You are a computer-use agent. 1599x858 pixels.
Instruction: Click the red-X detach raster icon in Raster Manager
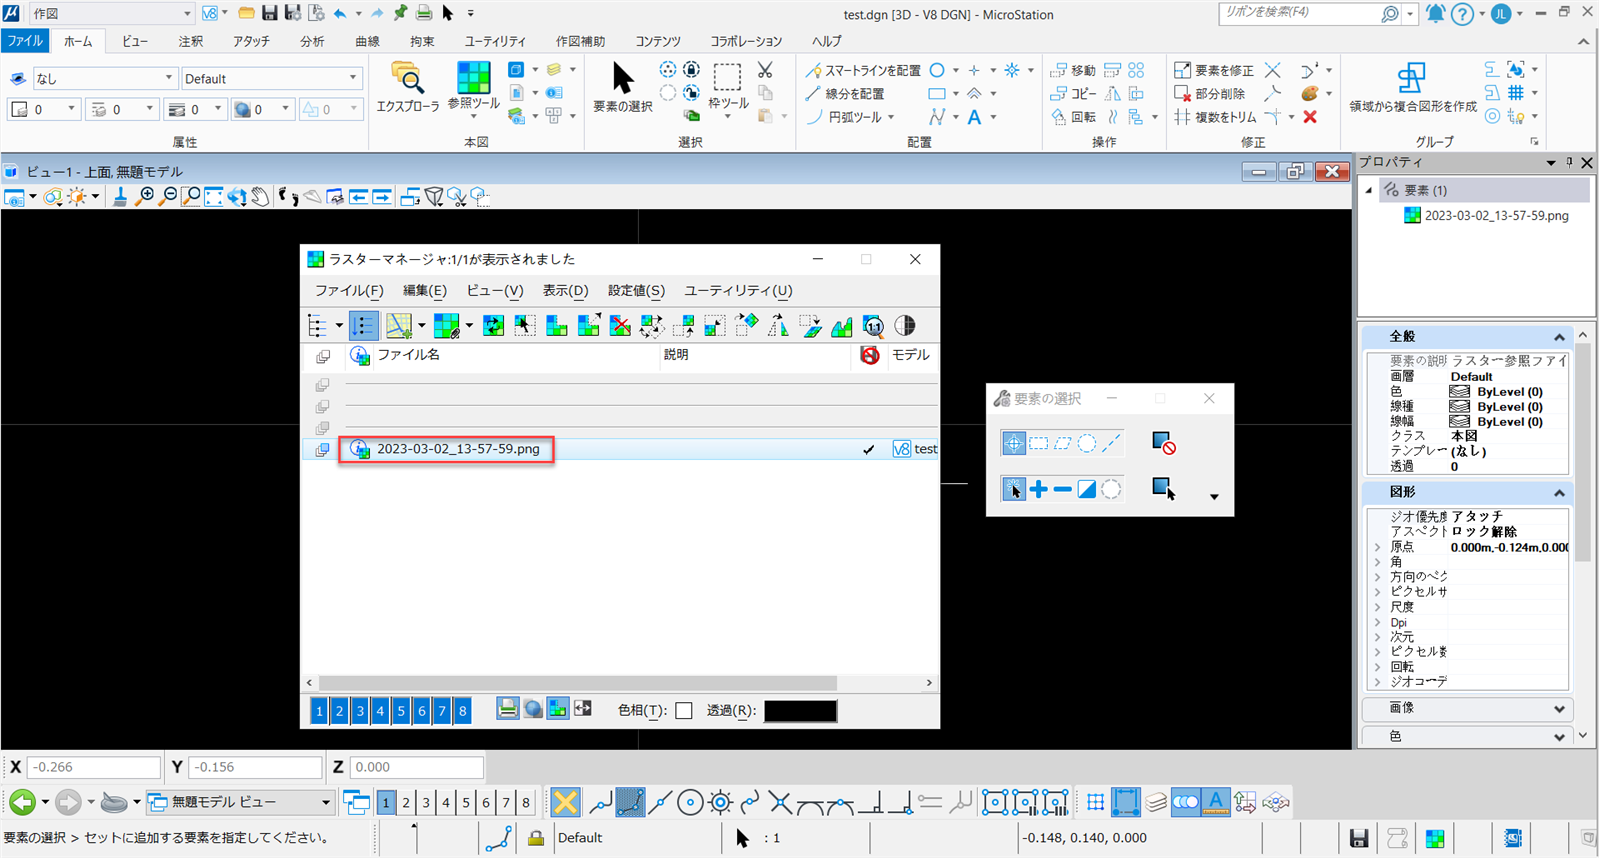pos(620,326)
